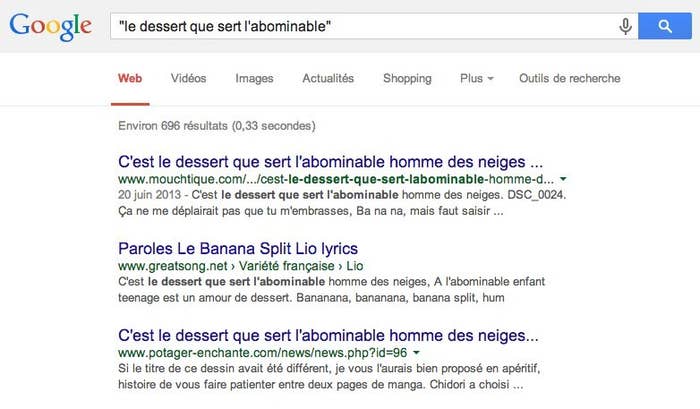Click the www.greatsong.net breadcrumb
The width and height of the screenshot is (700, 409).
[173, 266]
